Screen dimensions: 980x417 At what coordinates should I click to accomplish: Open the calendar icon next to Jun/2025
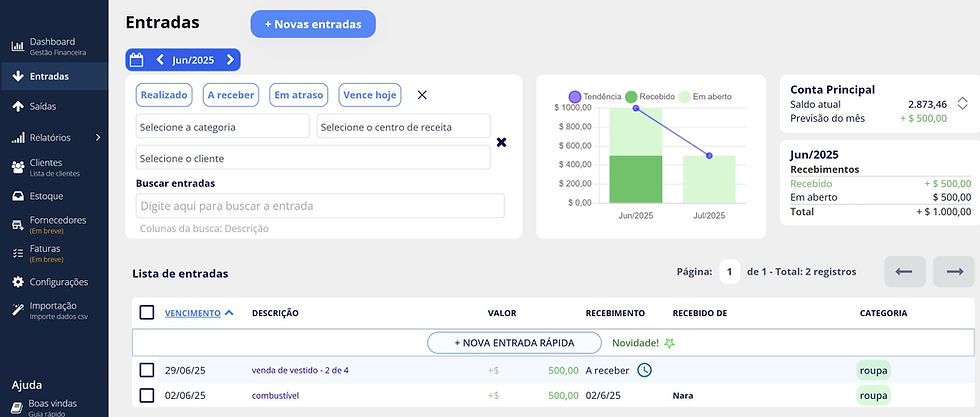pos(136,60)
